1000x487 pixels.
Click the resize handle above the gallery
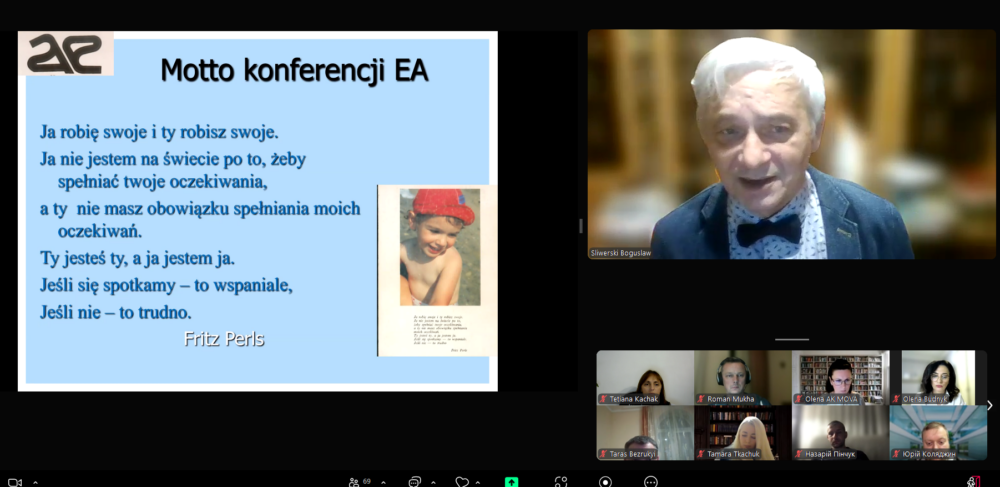(792, 339)
